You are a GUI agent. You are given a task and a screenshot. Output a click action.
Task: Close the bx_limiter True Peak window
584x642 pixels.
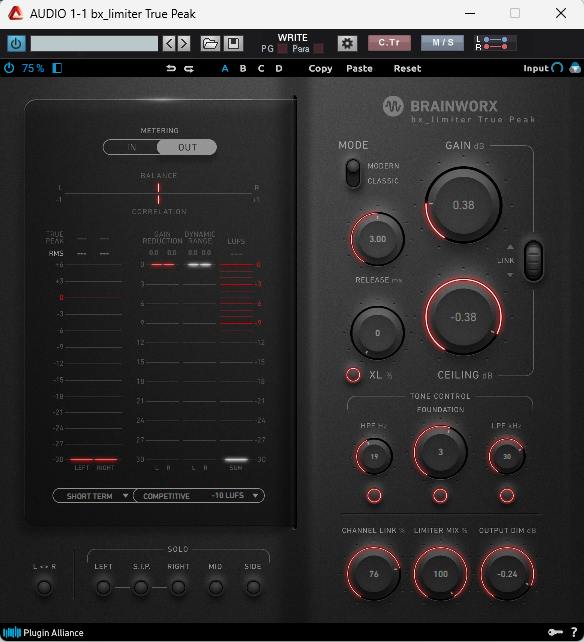point(561,13)
